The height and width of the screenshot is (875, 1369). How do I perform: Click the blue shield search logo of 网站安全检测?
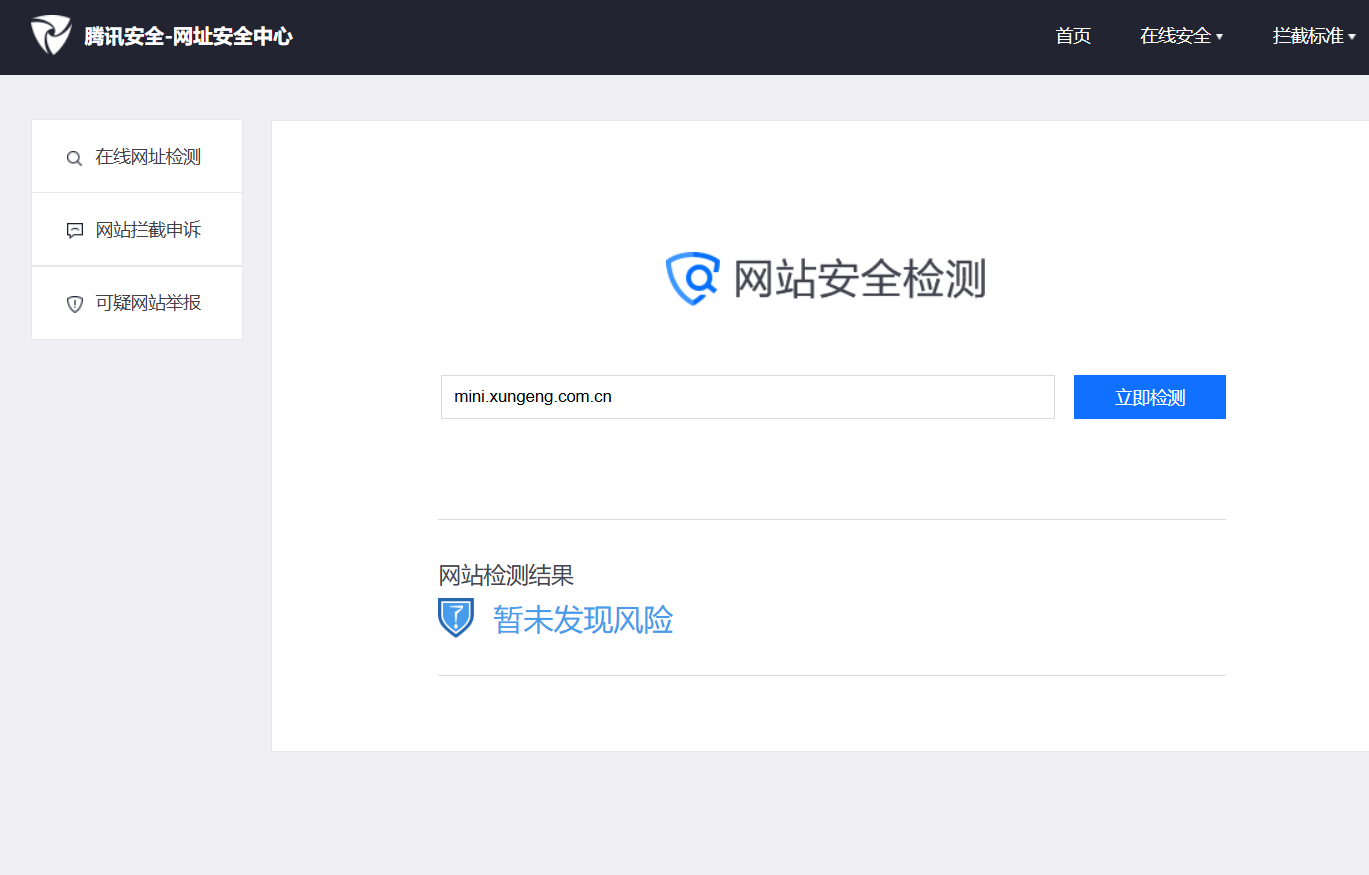pyautogui.click(x=693, y=278)
